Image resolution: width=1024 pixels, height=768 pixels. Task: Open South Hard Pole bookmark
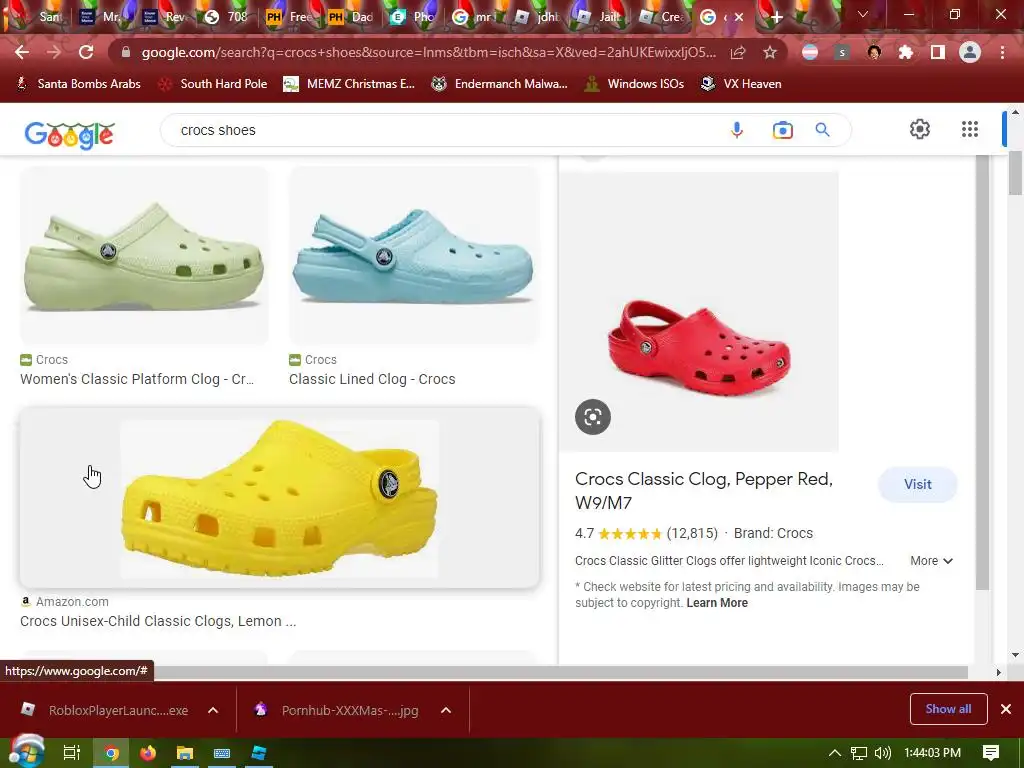(x=213, y=84)
